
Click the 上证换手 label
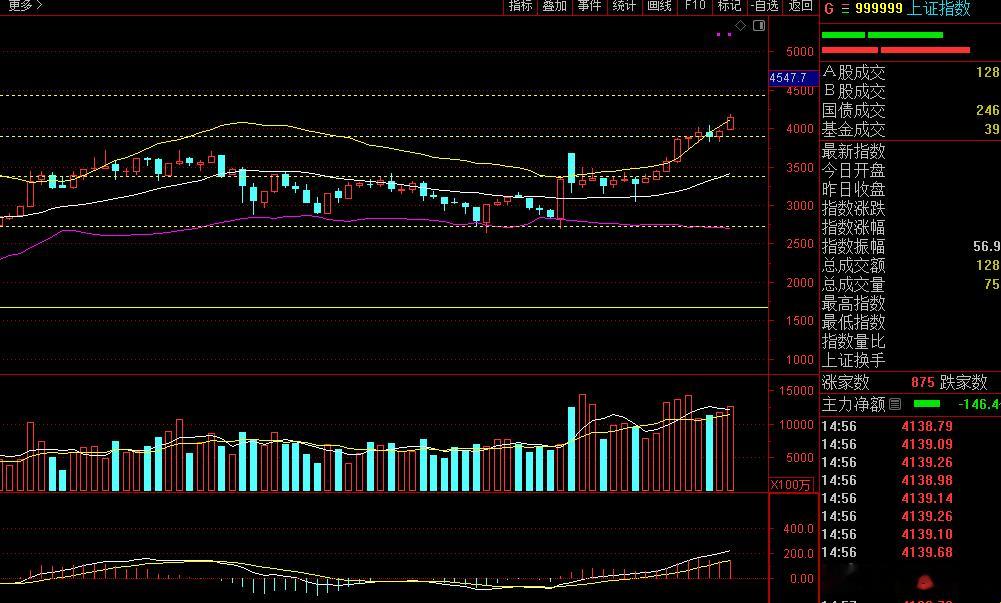pyautogui.click(x=854, y=360)
